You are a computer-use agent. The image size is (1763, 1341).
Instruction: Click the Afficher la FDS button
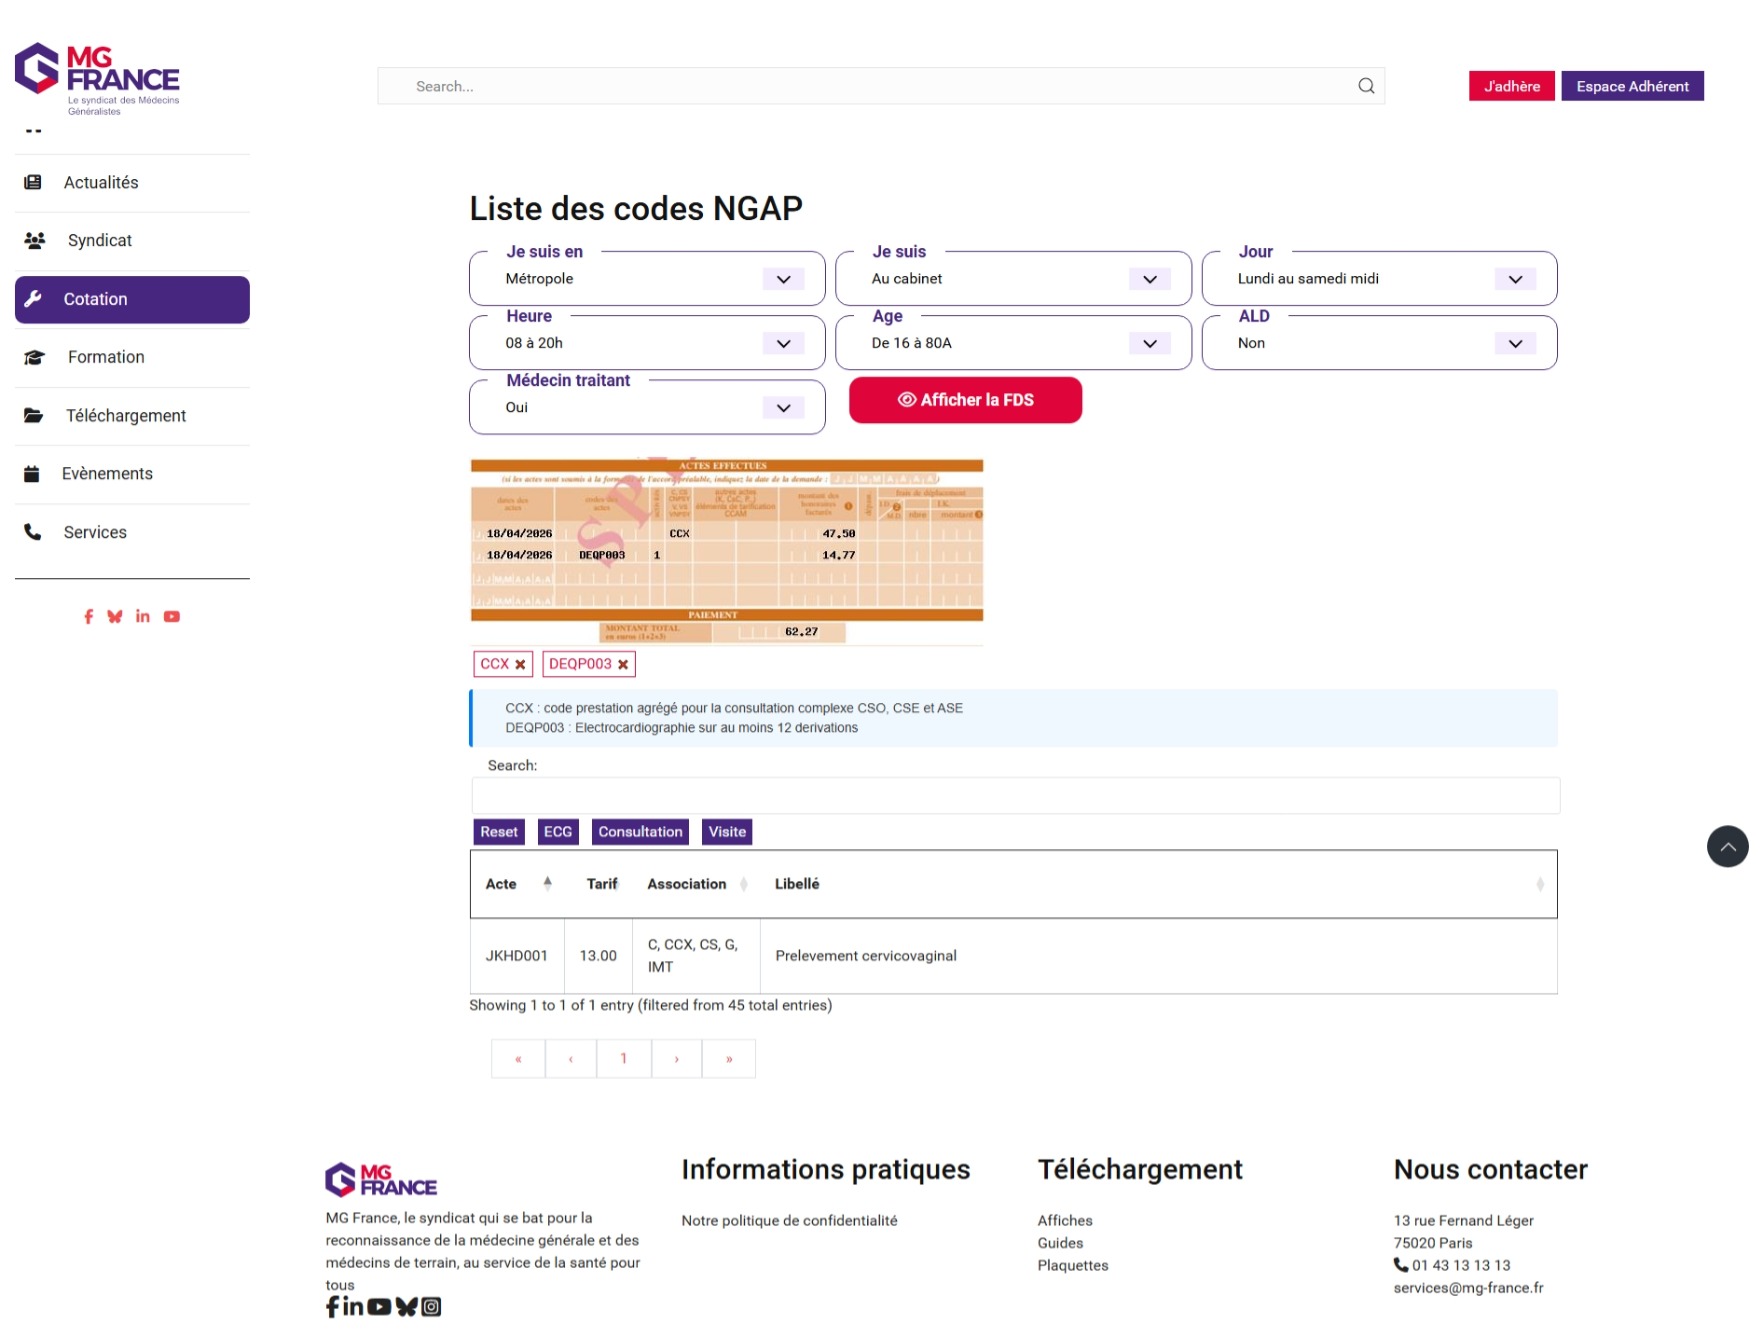(965, 400)
